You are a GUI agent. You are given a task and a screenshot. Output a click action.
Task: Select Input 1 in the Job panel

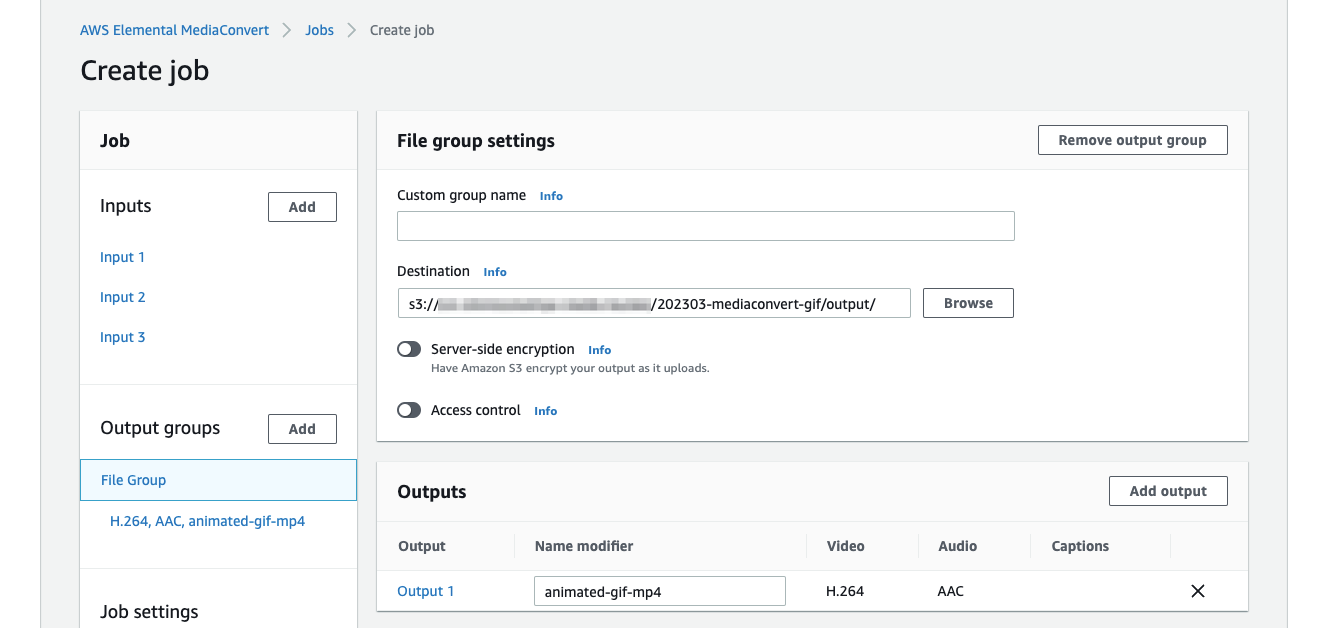(122, 257)
